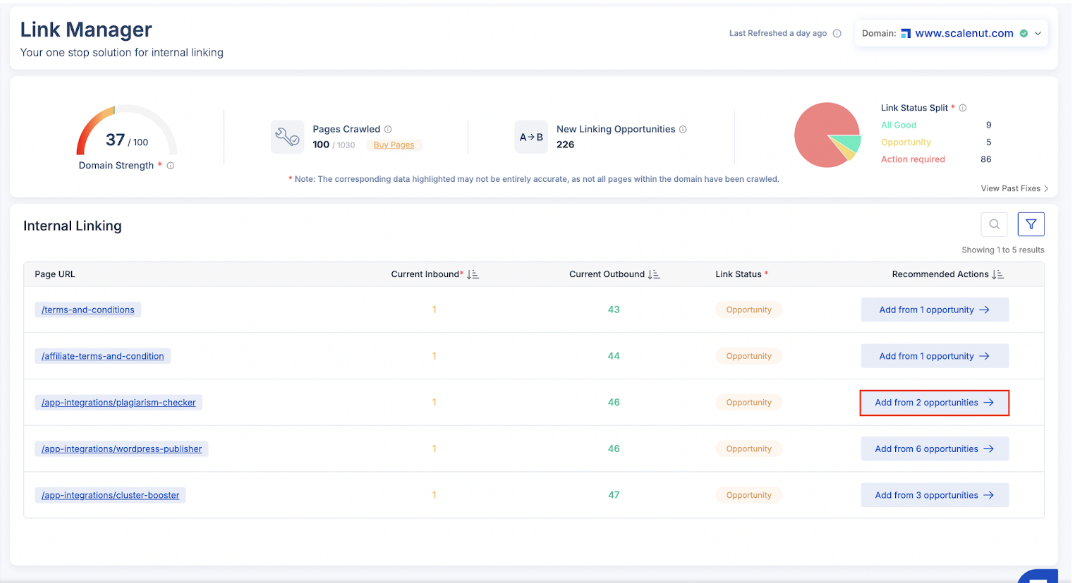The width and height of the screenshot is (1072, 583).
Task: Click info icon beside Domain Strength
Action: [171, 166]
